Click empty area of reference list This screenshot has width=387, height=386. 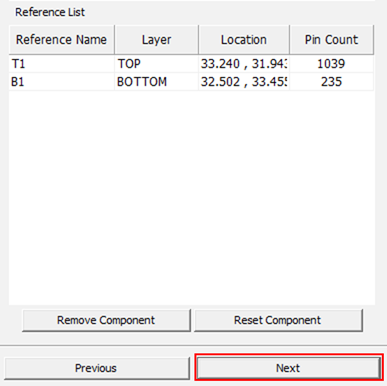coord(192,197)
